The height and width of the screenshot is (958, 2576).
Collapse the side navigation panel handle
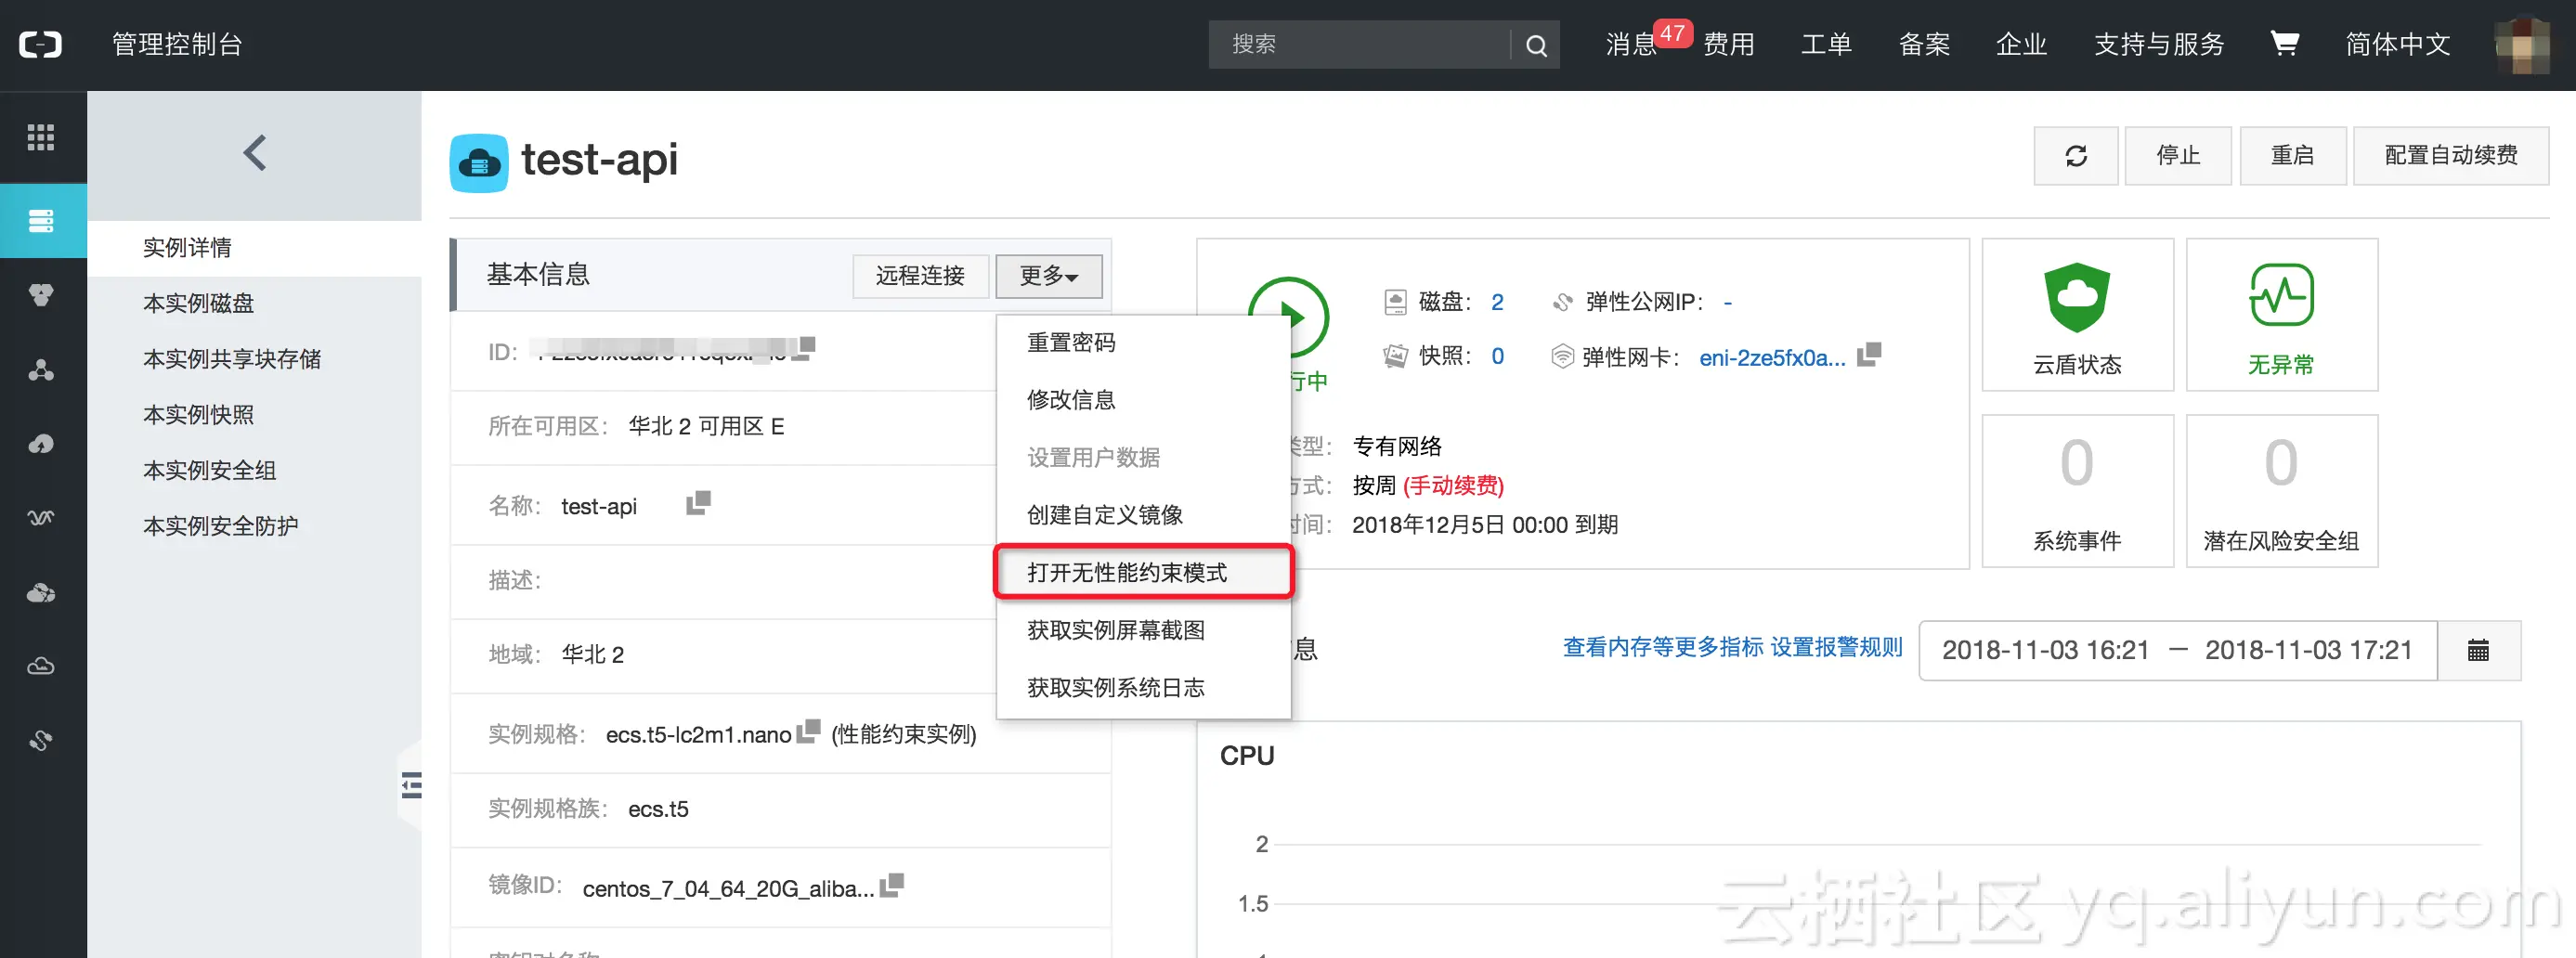[x=411, y=785]
